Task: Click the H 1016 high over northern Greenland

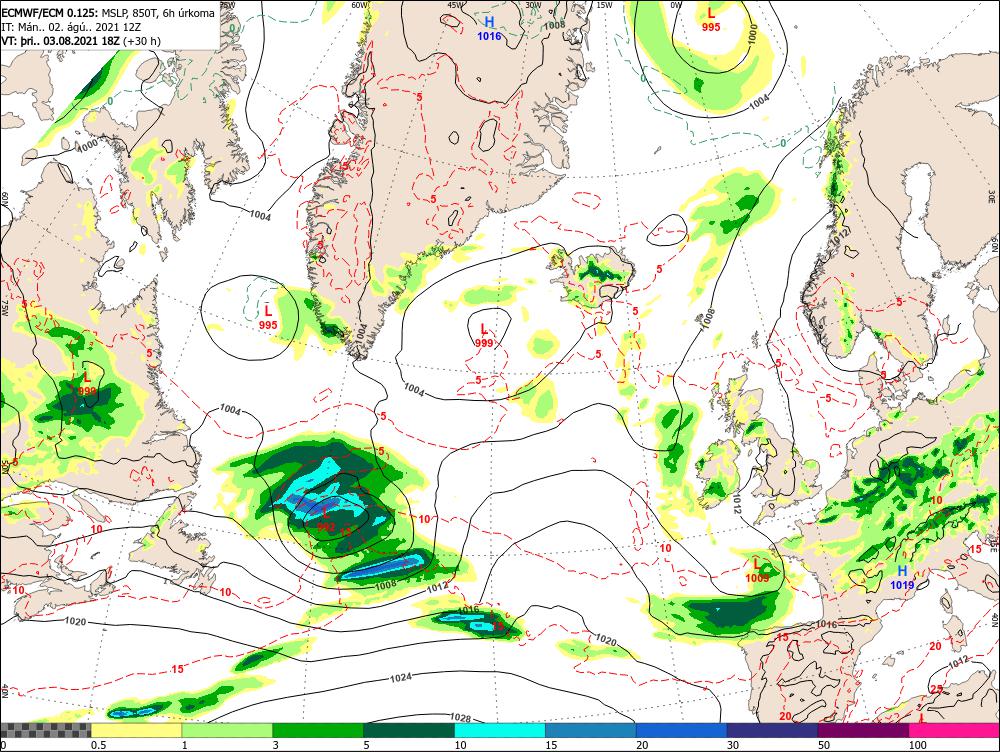Action: [x=489, y=29]
